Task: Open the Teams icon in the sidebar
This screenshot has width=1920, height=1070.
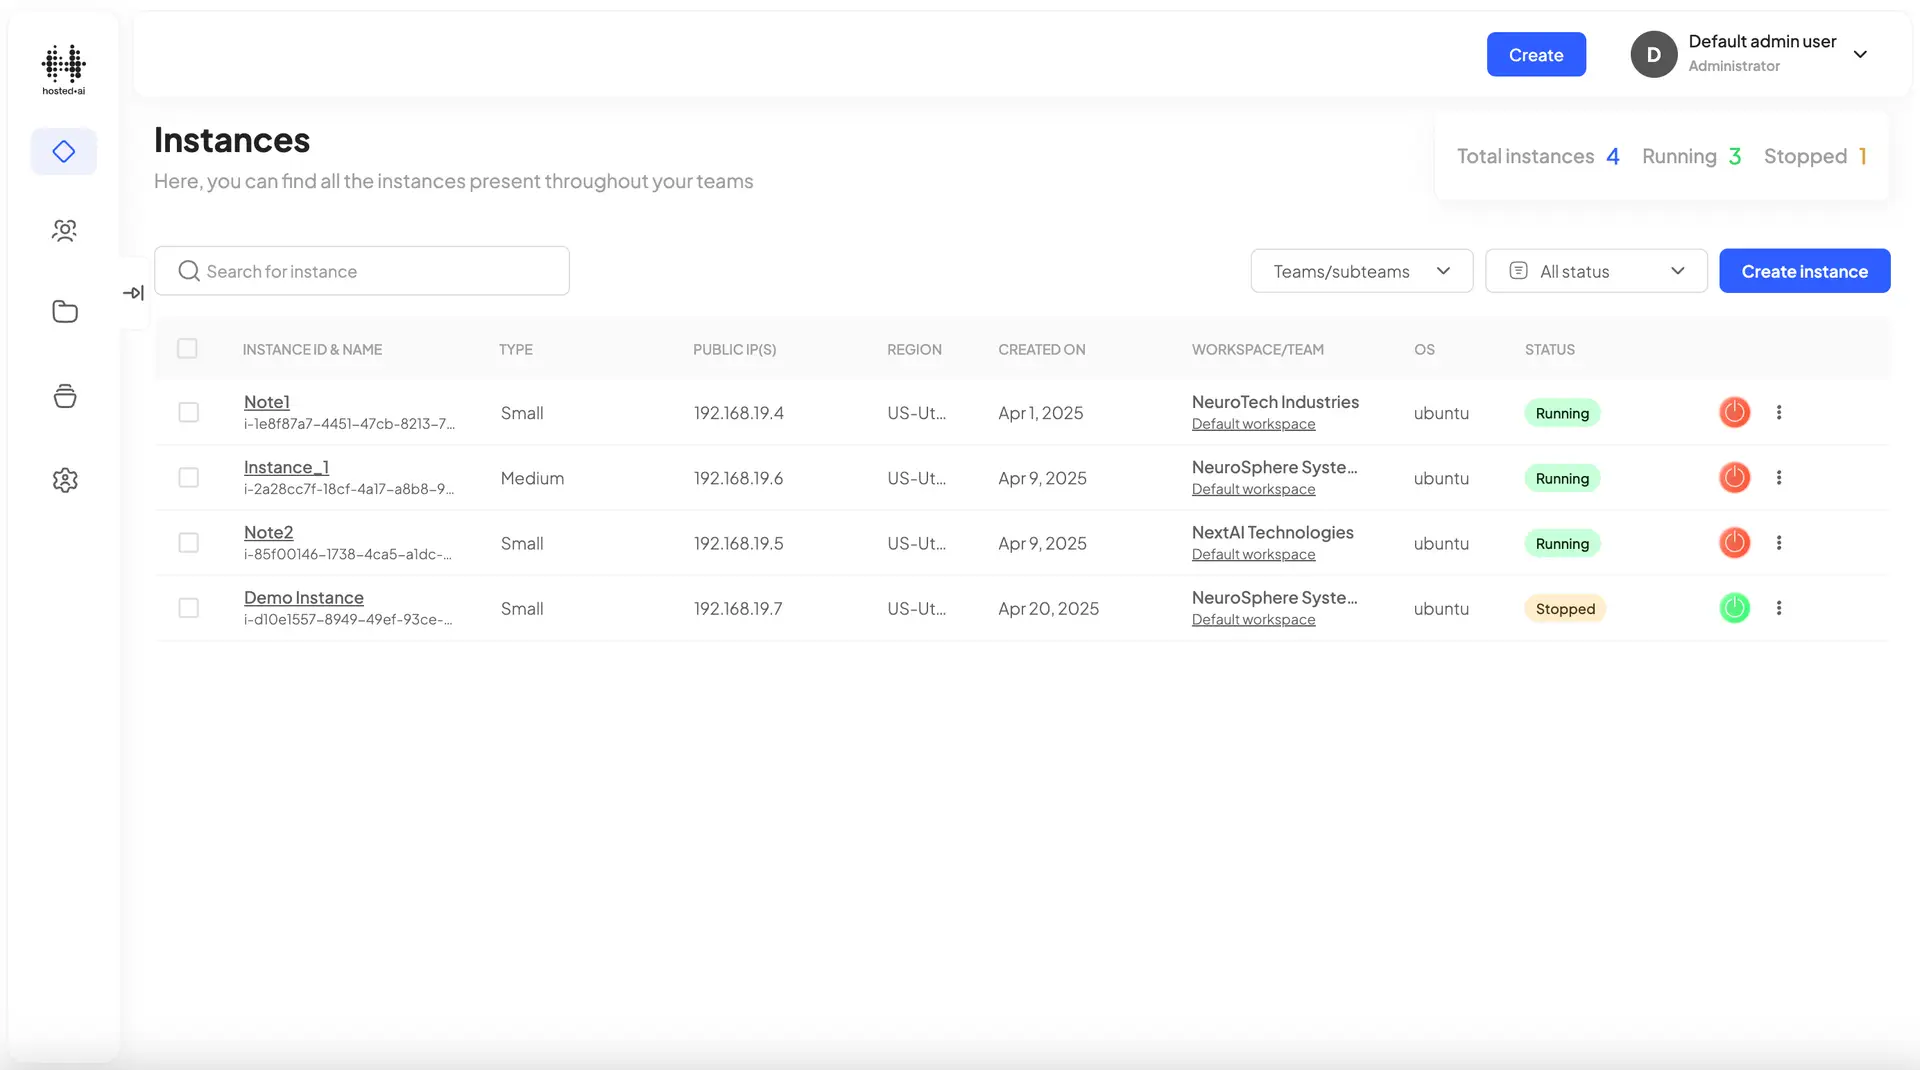Action: pos(63,230)
